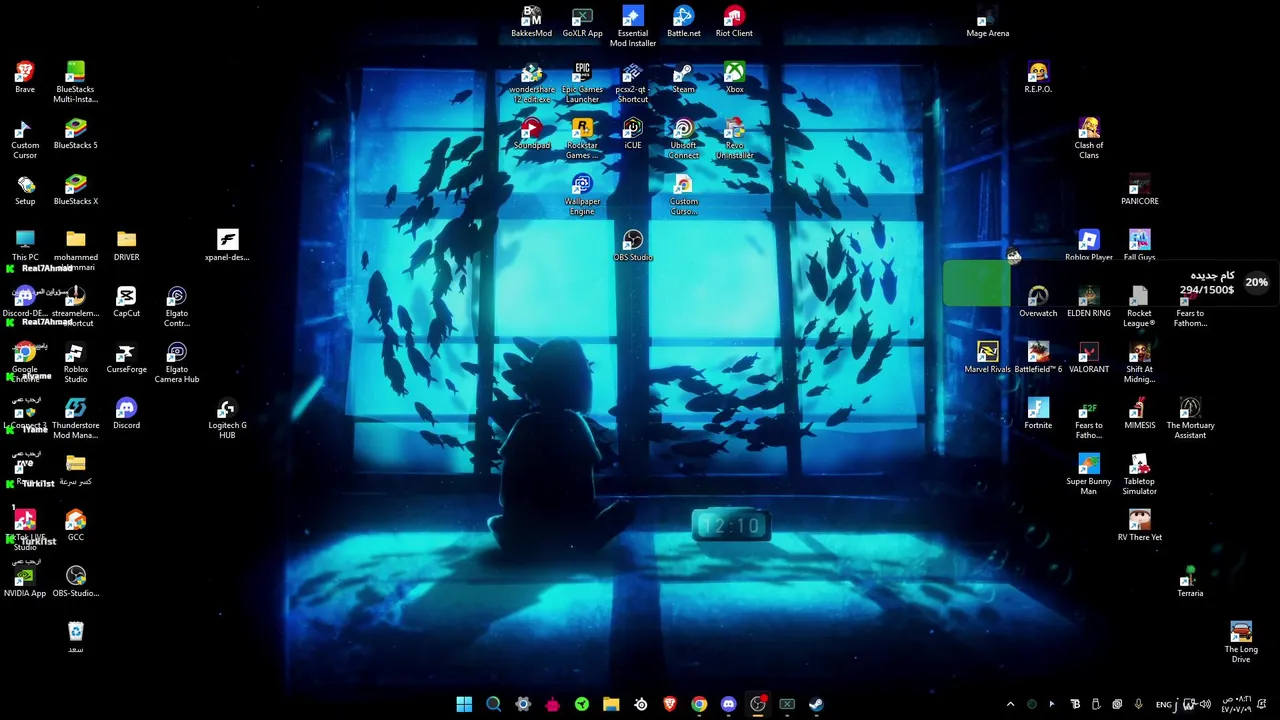Open the Clash of Clans icon
The height and width of the screenshot is (720, 1280).
pyautogui.click(x=1089, y=138)
